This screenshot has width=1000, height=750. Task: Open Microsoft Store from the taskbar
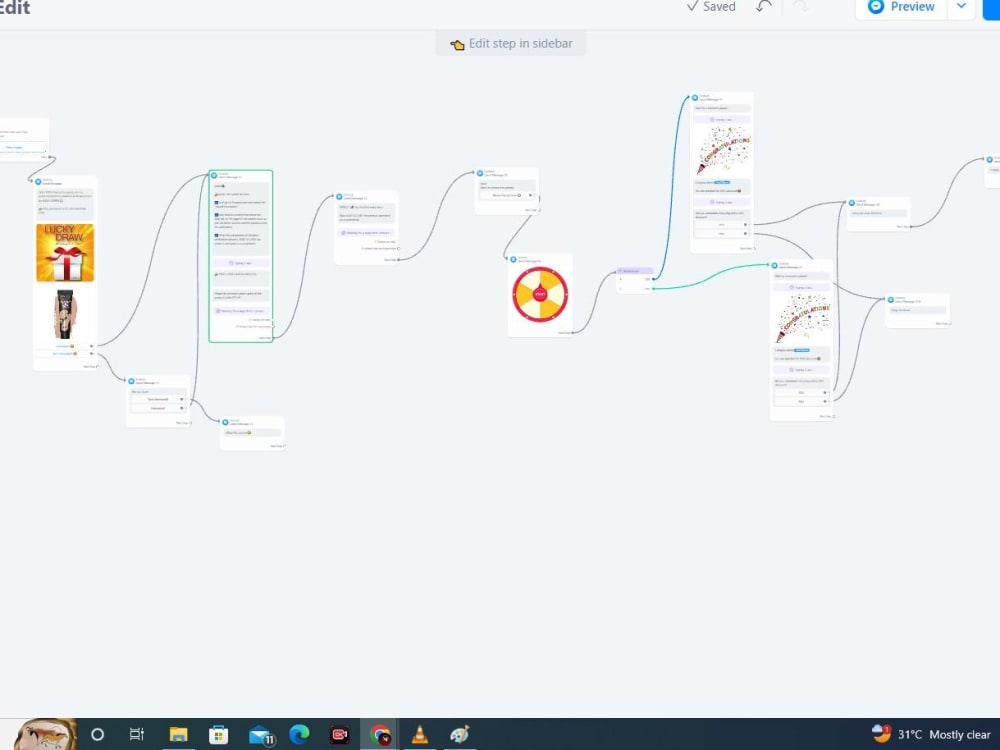(x=218, y=734)
